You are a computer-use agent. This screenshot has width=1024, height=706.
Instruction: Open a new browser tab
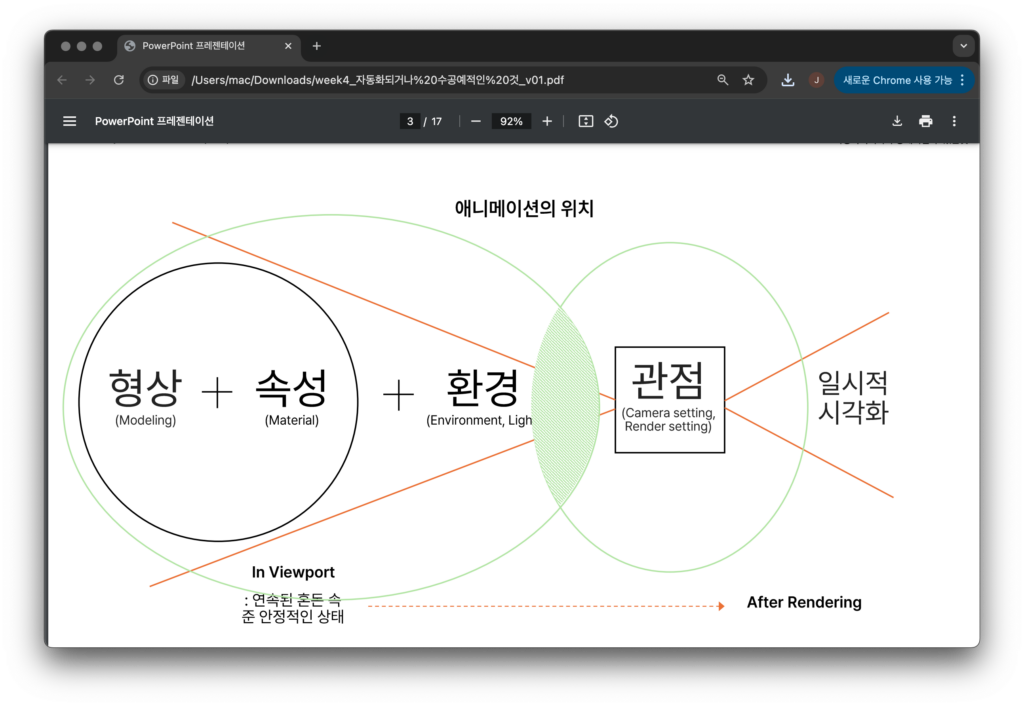317,46
